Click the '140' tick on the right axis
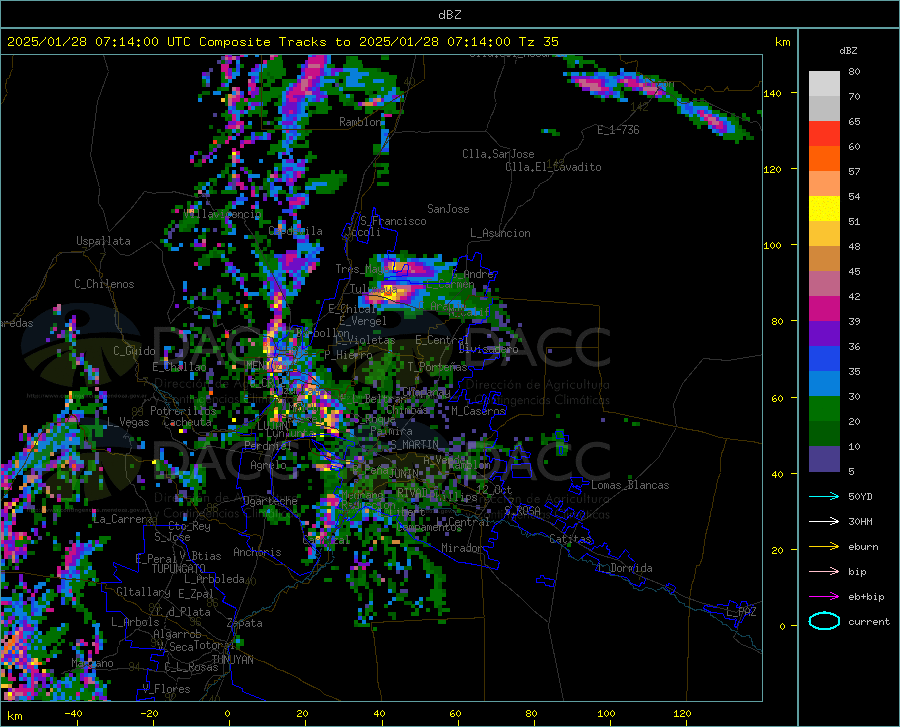This screenshot has height=727, width=900. pos(773,93)
